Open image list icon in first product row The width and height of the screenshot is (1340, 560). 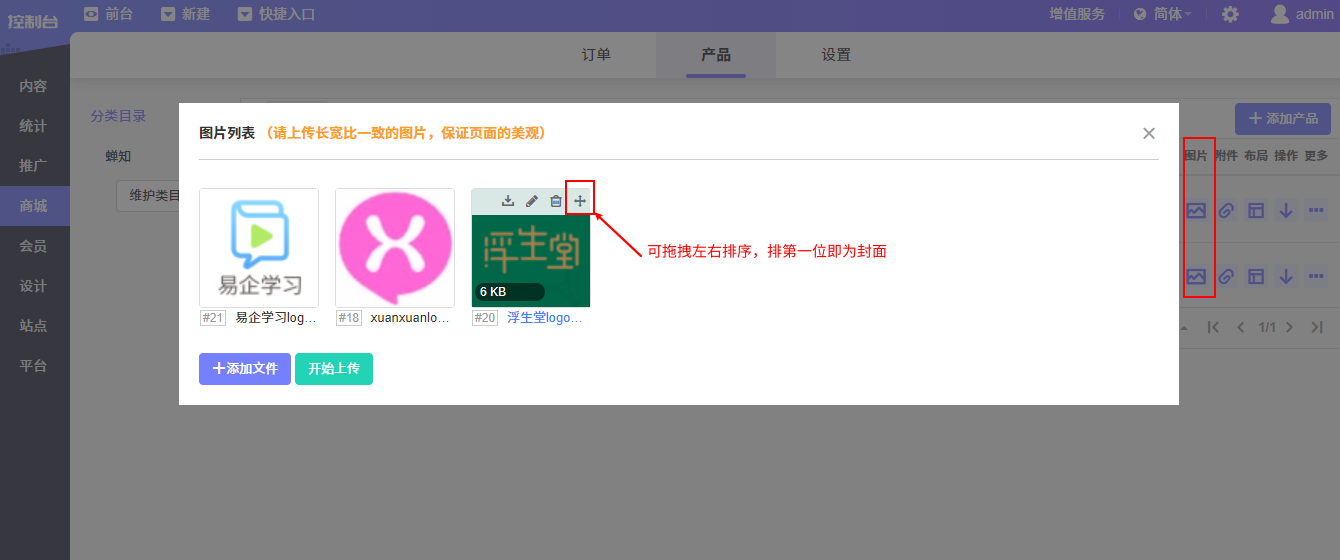1196,211
